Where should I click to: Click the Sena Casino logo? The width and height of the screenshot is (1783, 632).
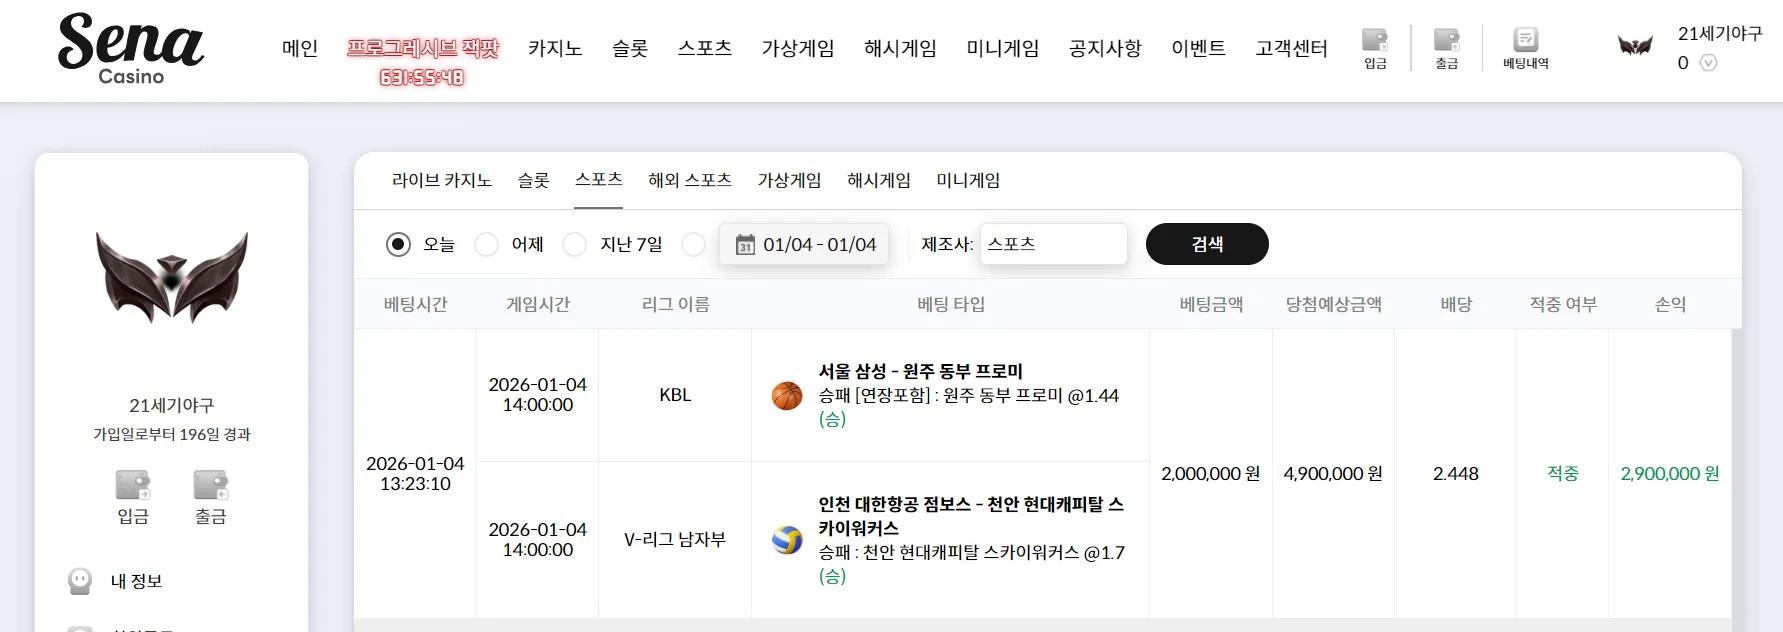click(x=131, y=48)
